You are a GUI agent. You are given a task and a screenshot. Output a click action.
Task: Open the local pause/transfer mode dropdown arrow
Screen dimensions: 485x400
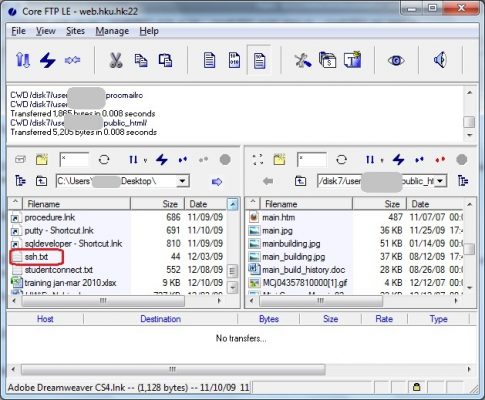coord(145,160)
